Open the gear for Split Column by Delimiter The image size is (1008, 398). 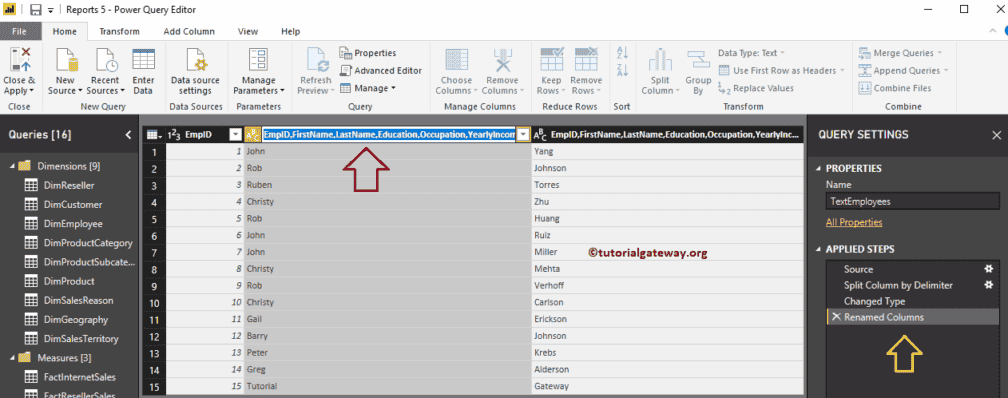(989, 285)
